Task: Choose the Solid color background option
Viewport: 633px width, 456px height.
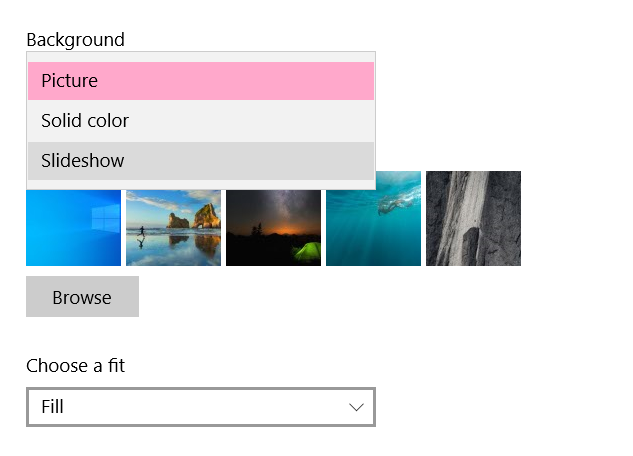Action: tap(200, 121)
